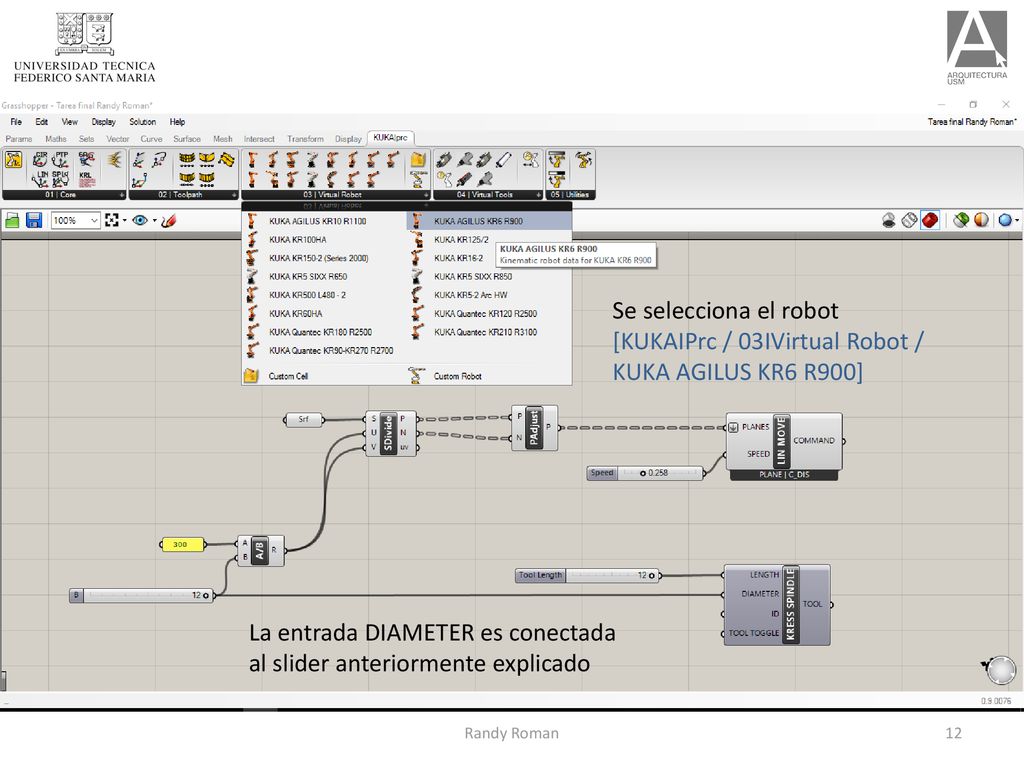Click the Arquitectura USM logo
The image size is (1024, 768).
pos(977,48)
